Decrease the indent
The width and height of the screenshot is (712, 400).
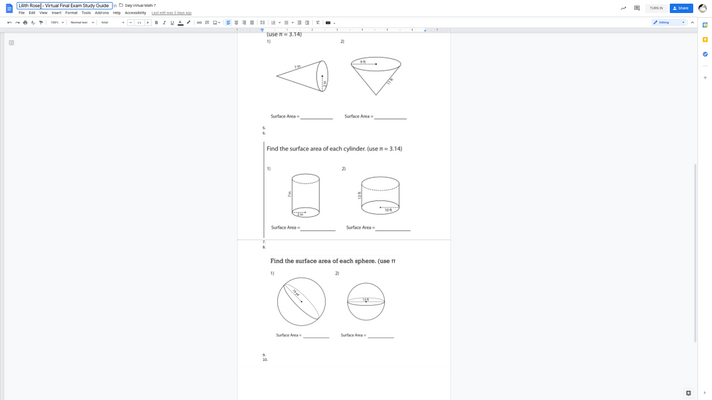(x=299, y=23)
